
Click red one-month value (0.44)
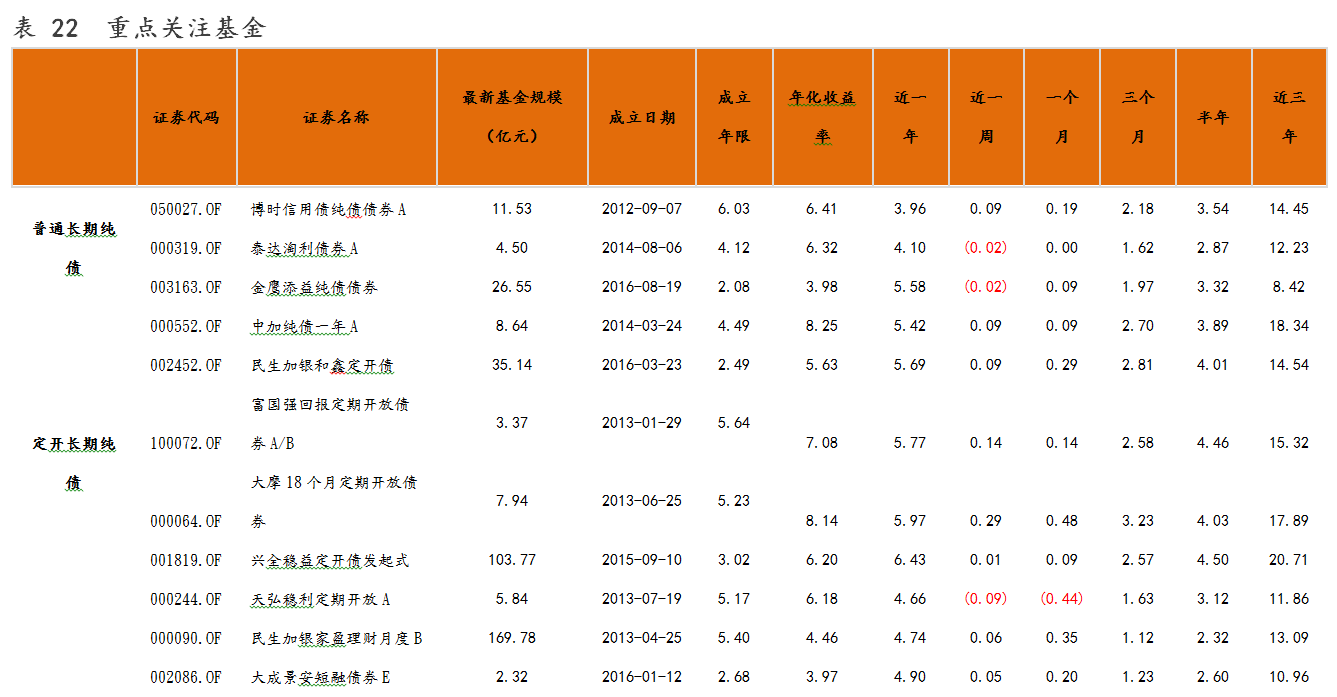coord(1062,599)
